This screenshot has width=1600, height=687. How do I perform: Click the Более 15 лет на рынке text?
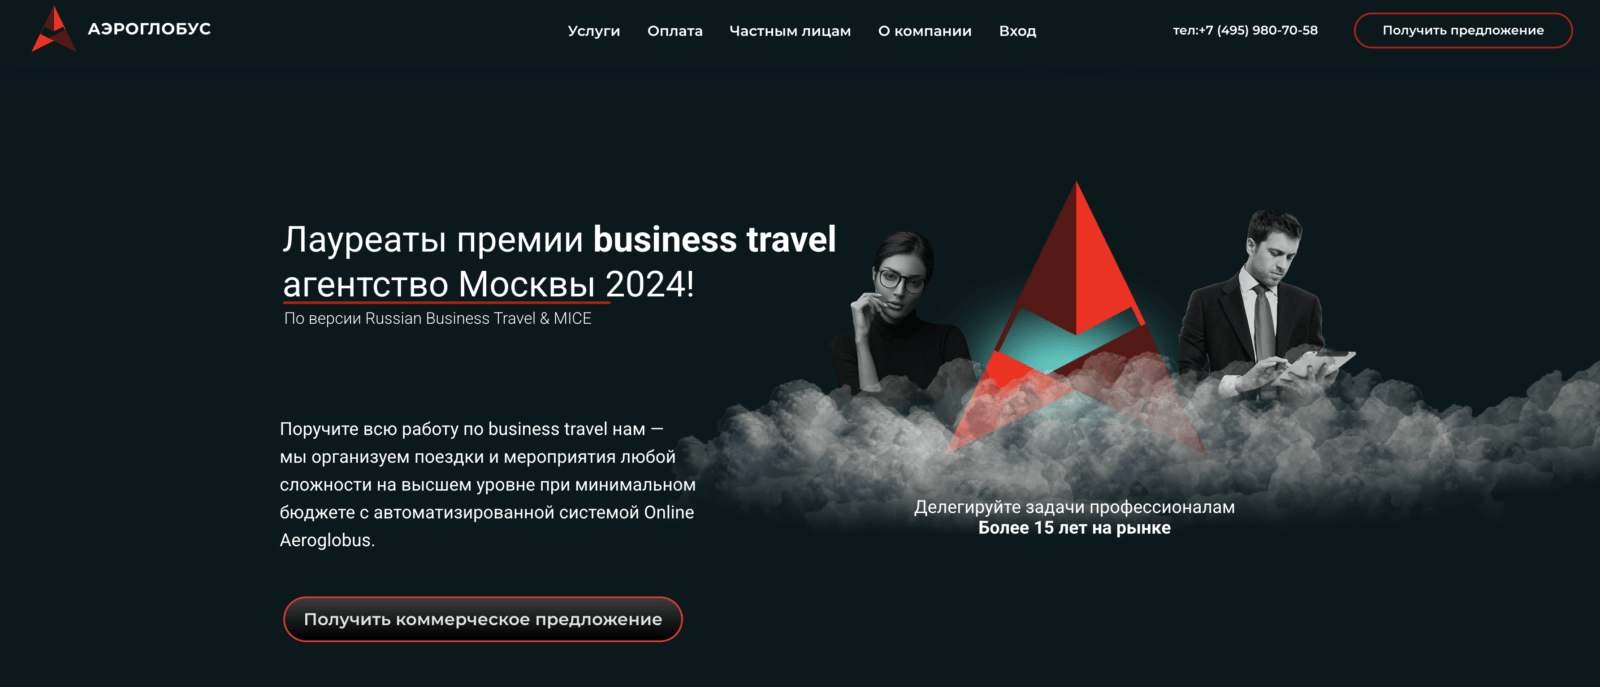tap(1074, 528)
